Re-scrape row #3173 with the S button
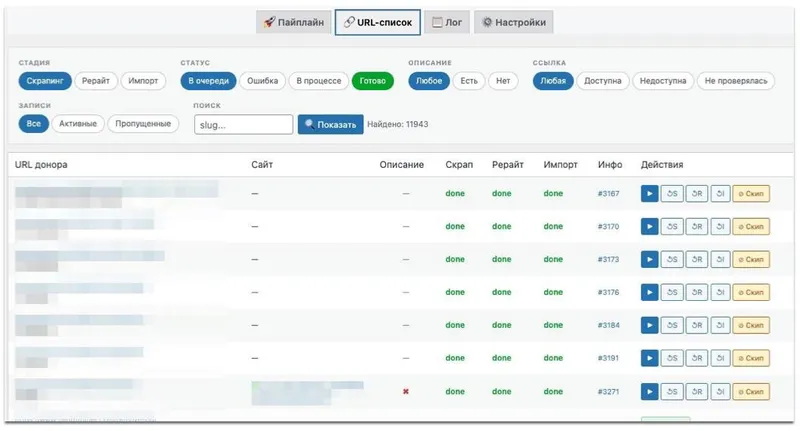800x431 pixels. click(672, 260)
